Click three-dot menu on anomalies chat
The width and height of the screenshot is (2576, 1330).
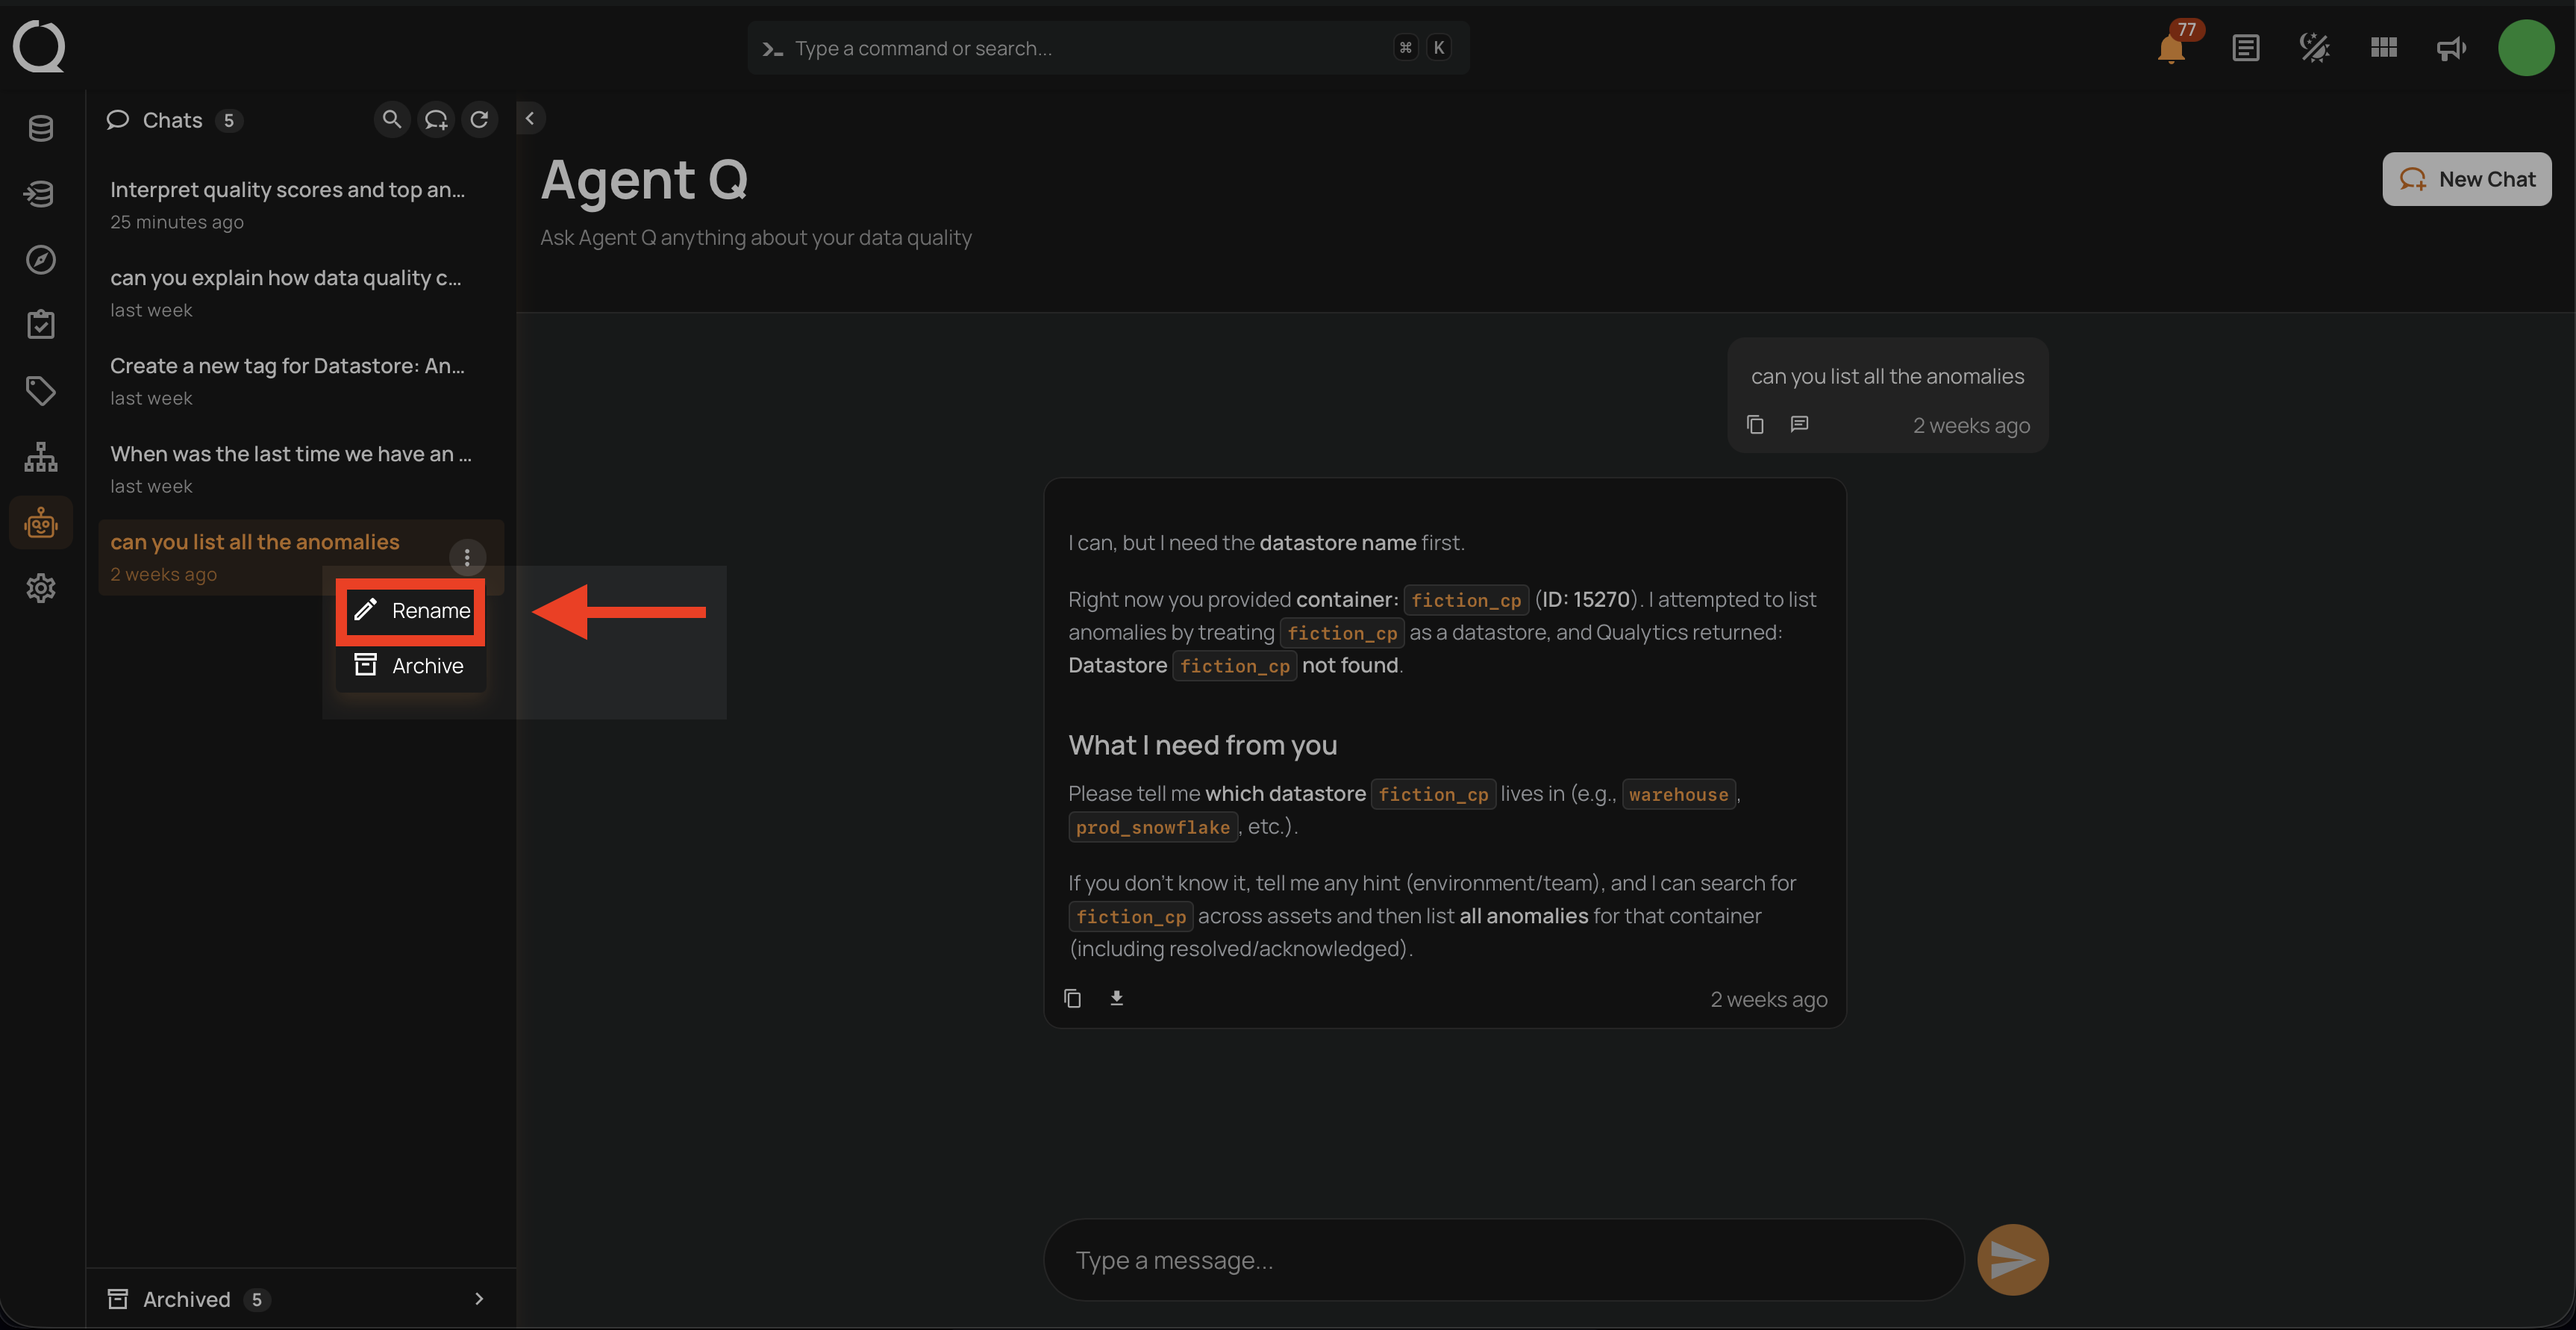[x=467, y=557]
